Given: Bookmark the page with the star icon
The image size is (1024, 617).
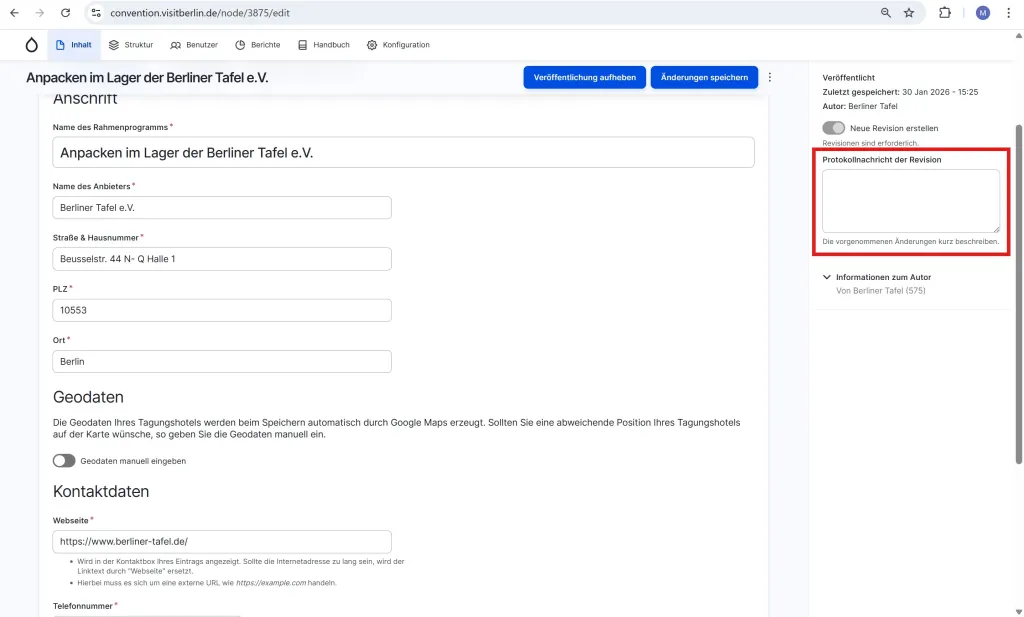Looking at the screenshot, I should 909,13.
